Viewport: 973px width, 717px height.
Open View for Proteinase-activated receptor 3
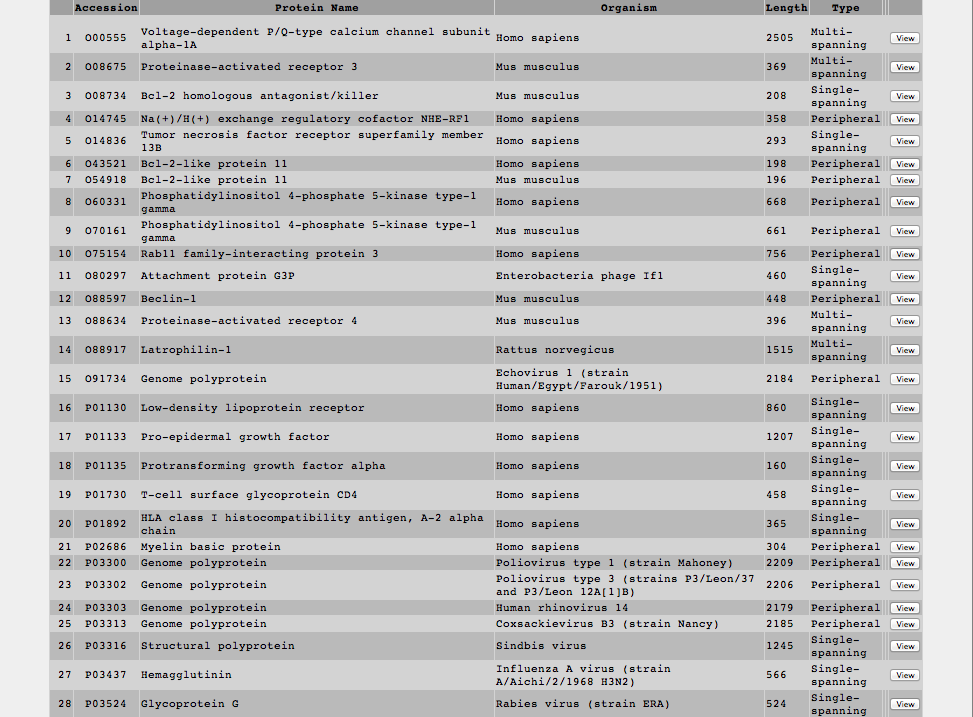pos(904,67)
